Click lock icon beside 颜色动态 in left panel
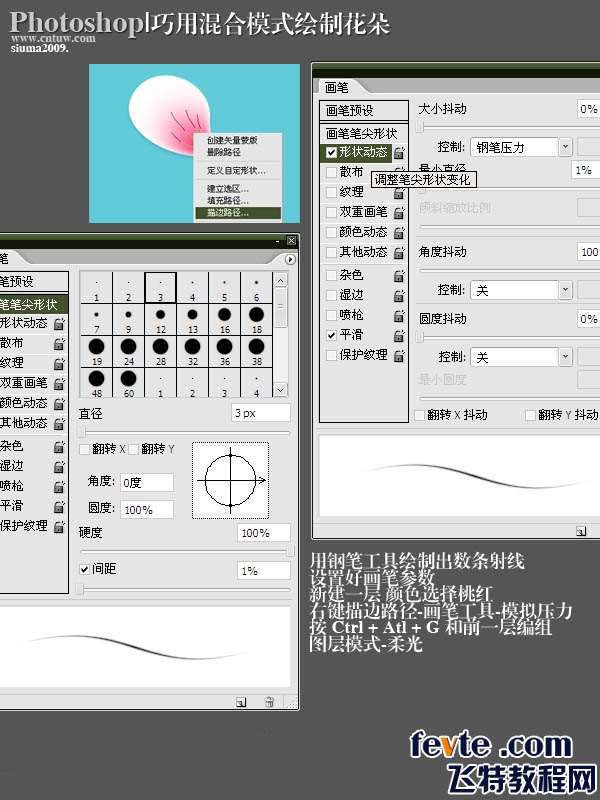 59,404
